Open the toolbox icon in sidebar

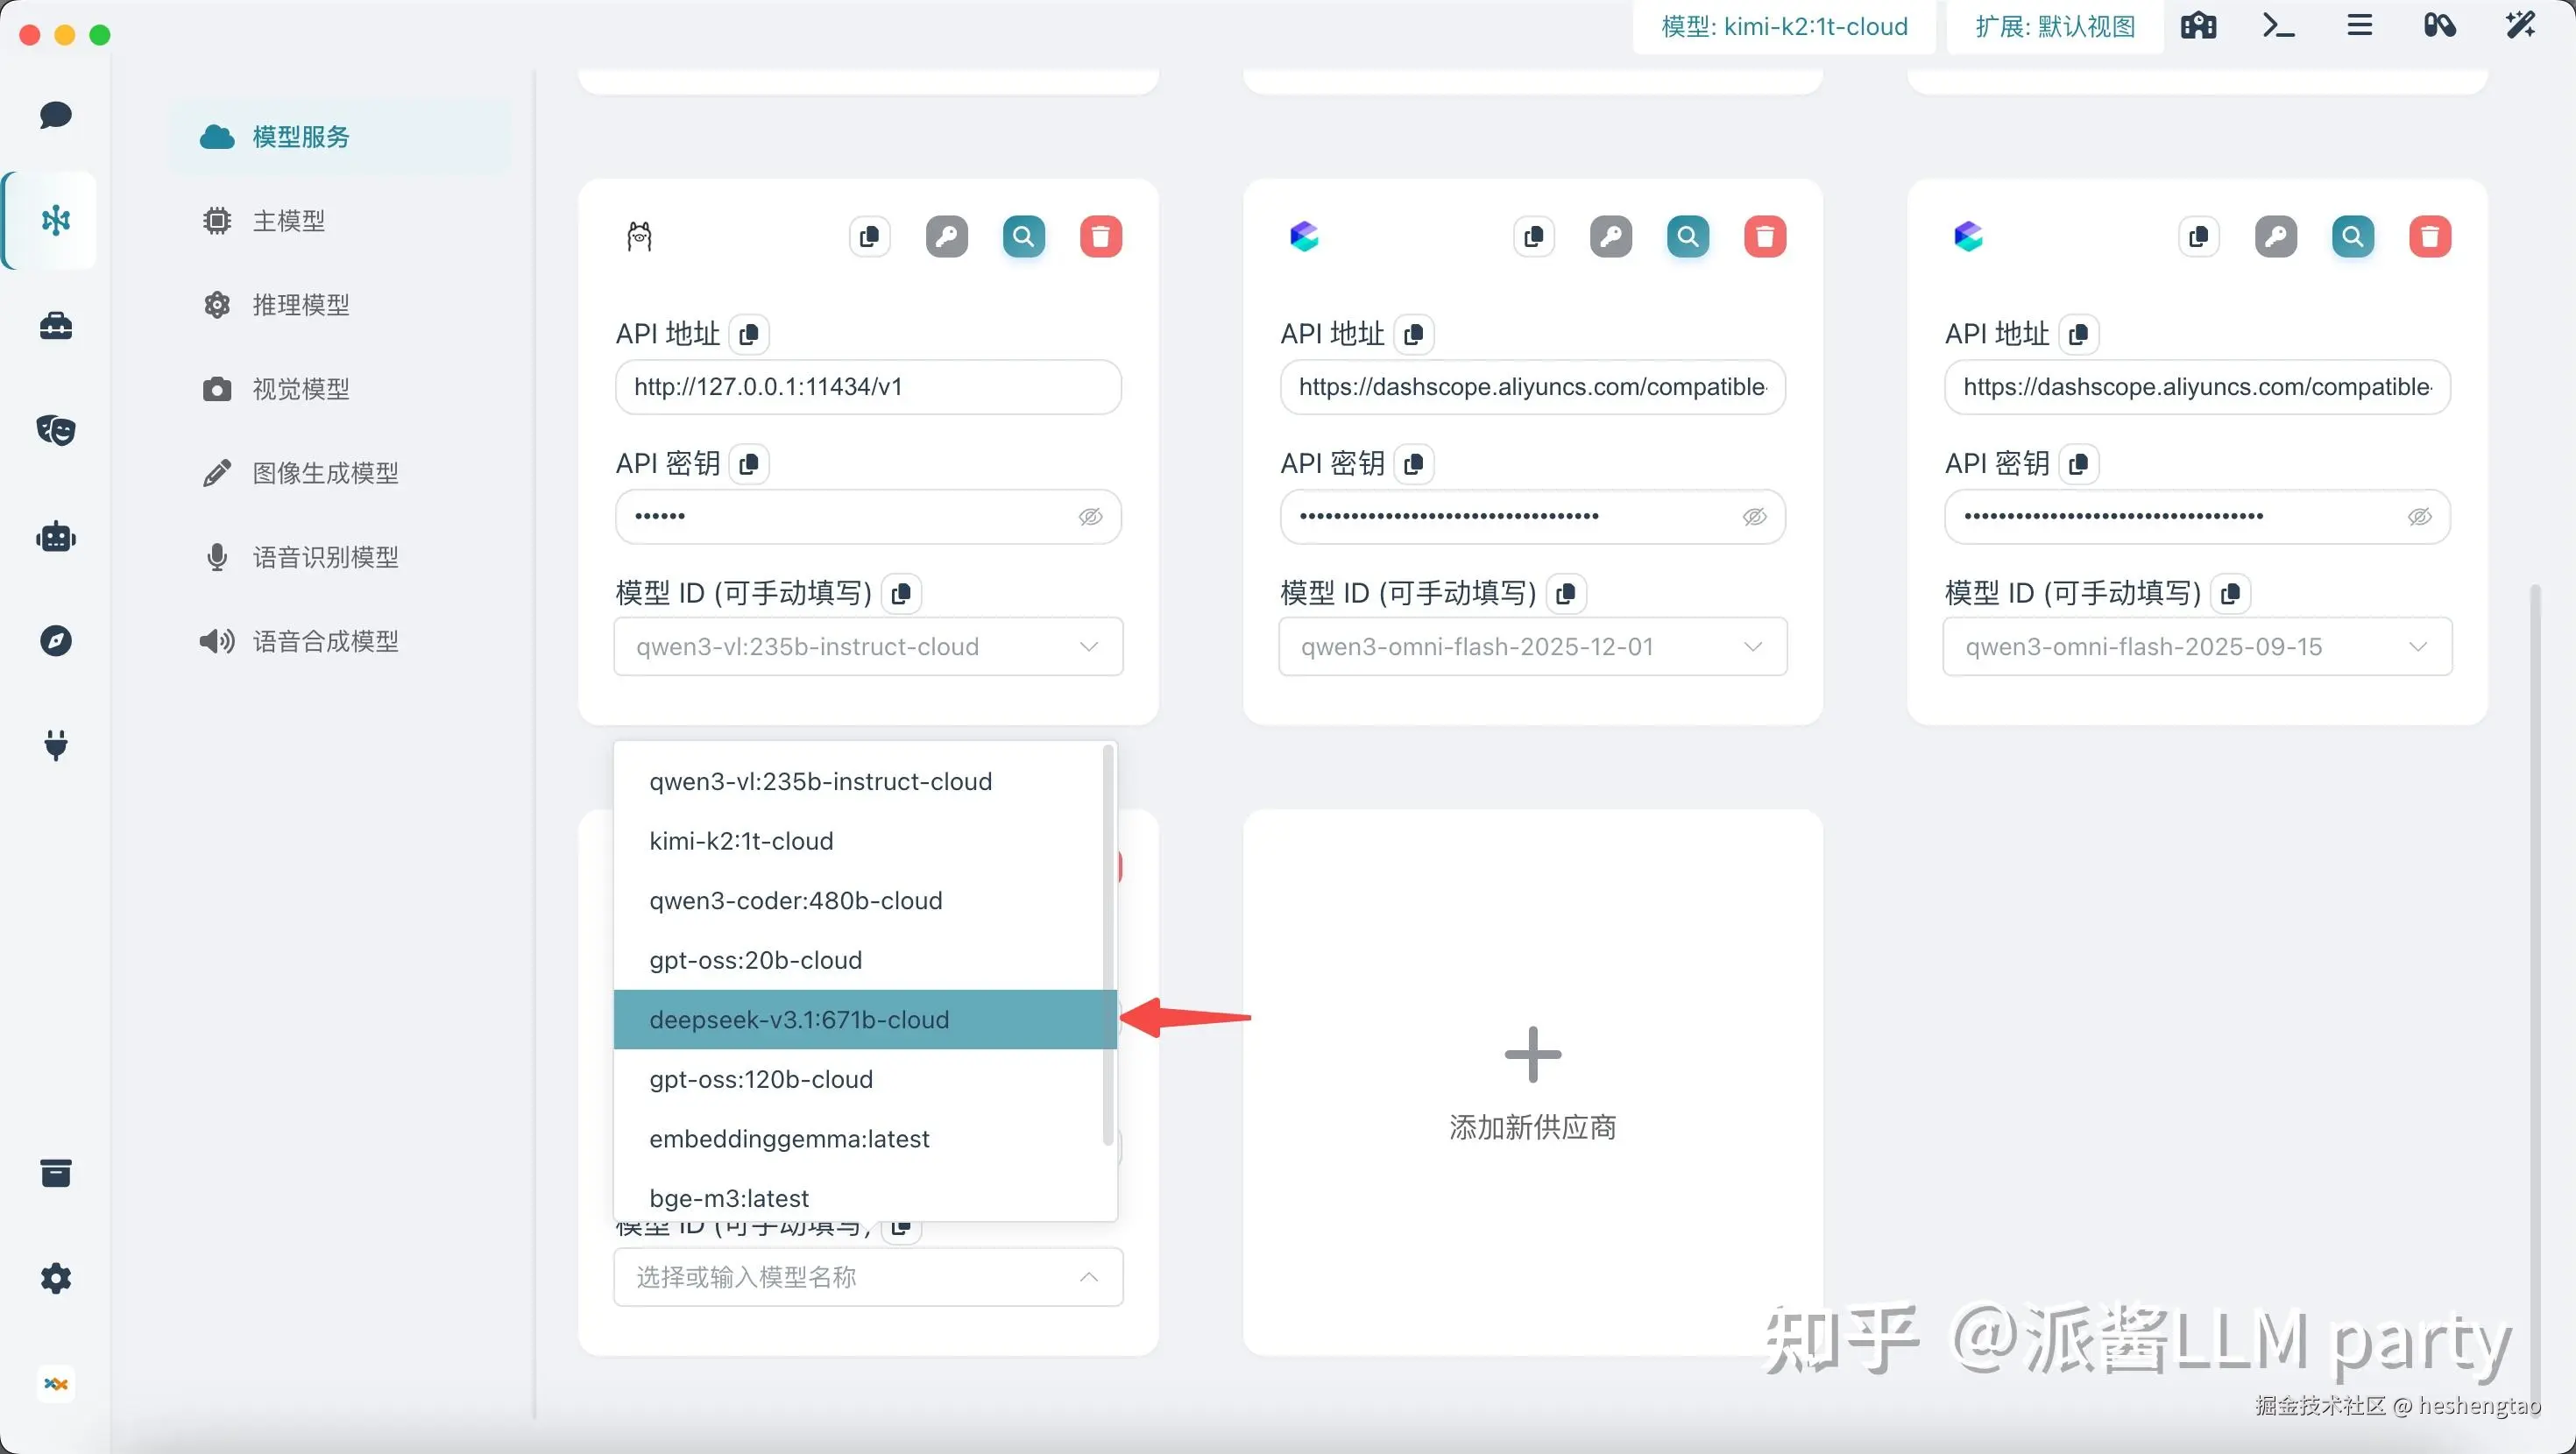click(x=56, y=325)
